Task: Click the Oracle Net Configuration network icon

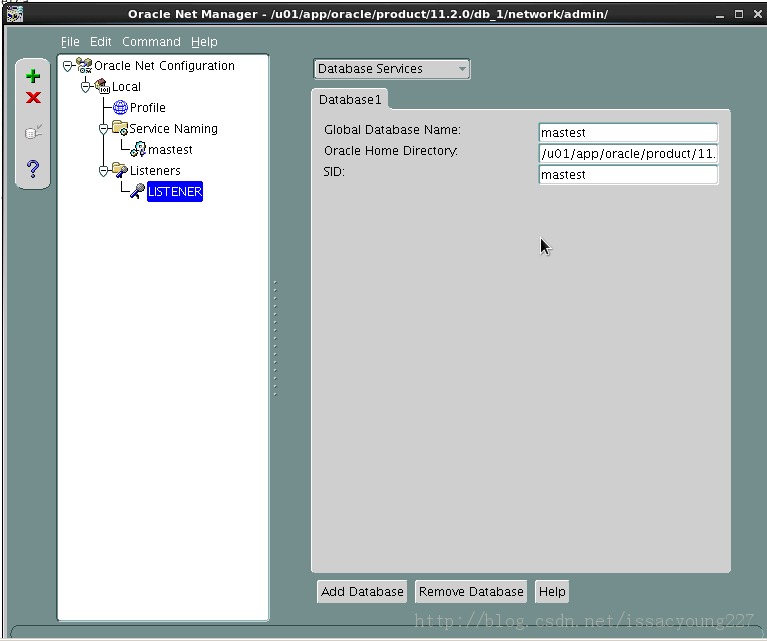Action: 84,66
